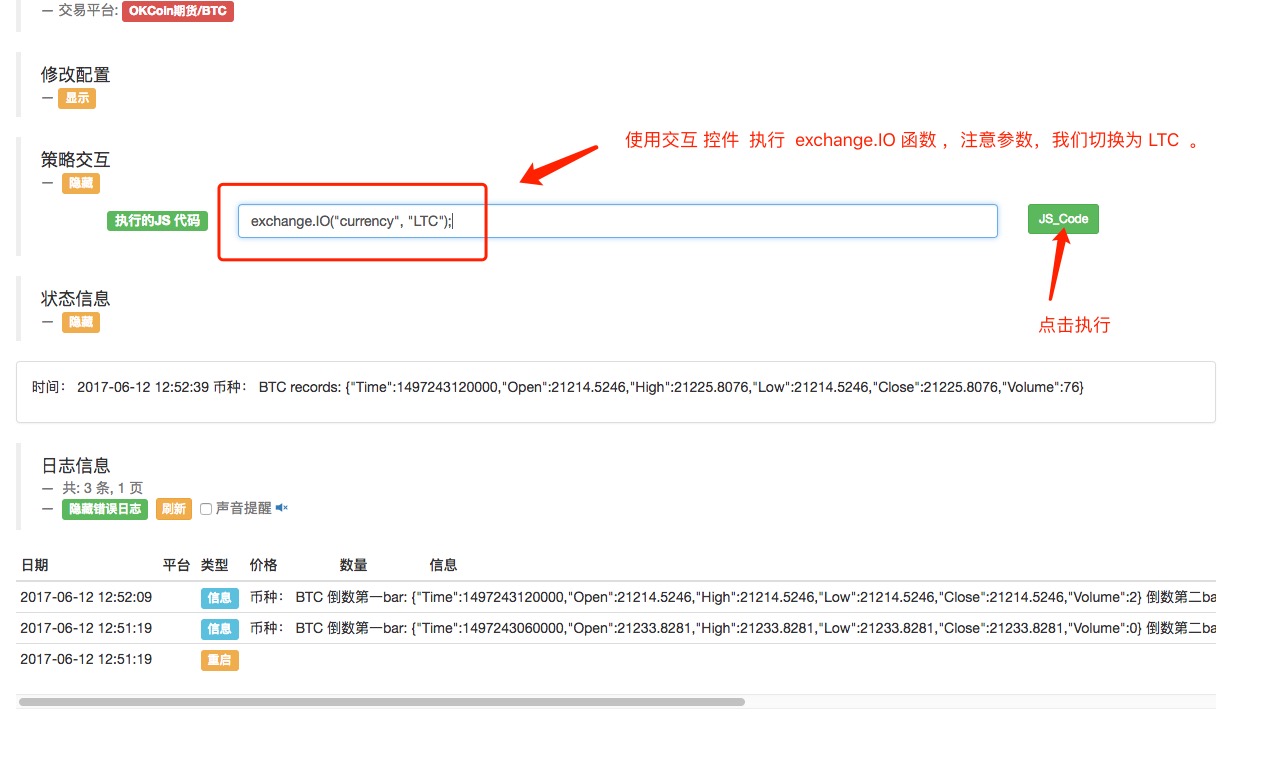Click the log message with Open 21233.8281

pos(733,629)
